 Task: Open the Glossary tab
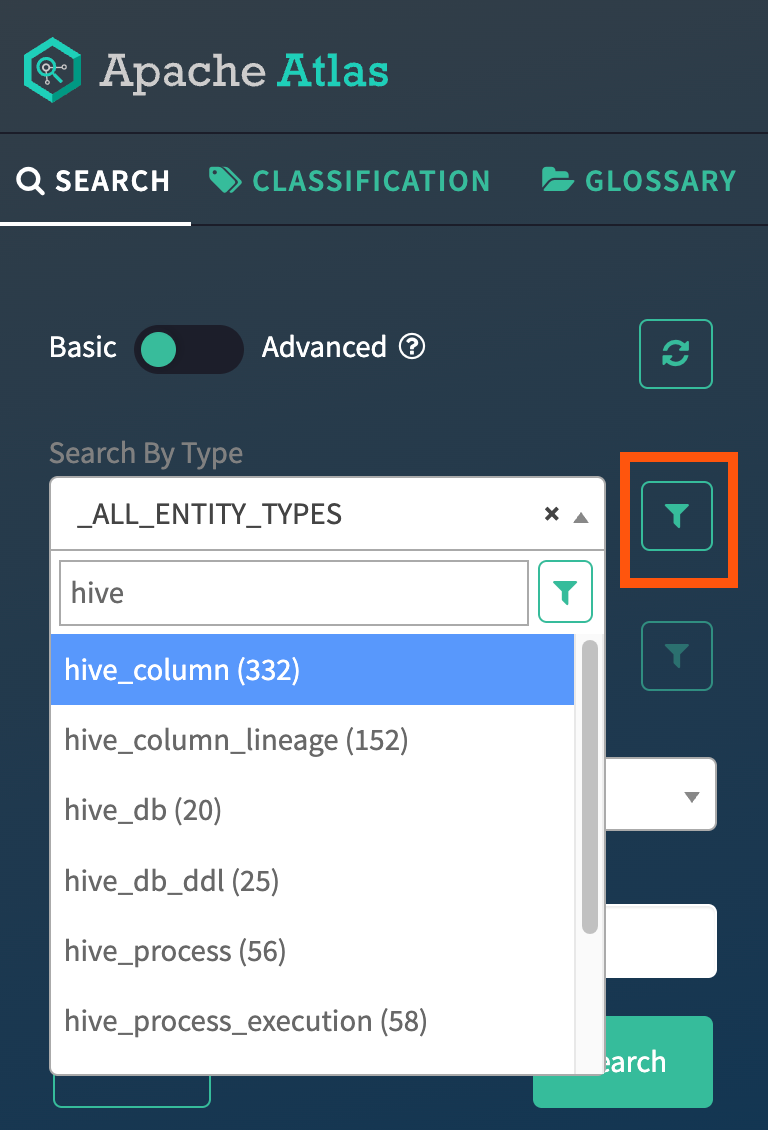(639, 181)
